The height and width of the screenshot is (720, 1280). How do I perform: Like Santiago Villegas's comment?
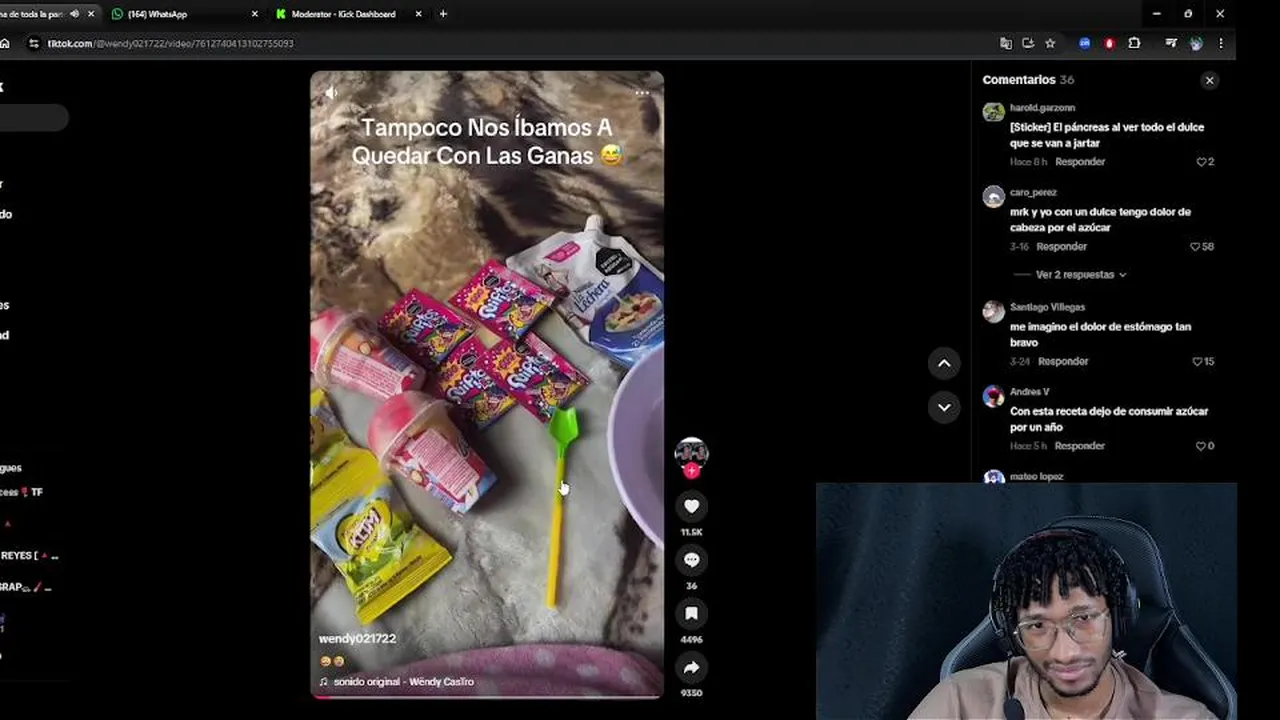tap(1197, 362)
